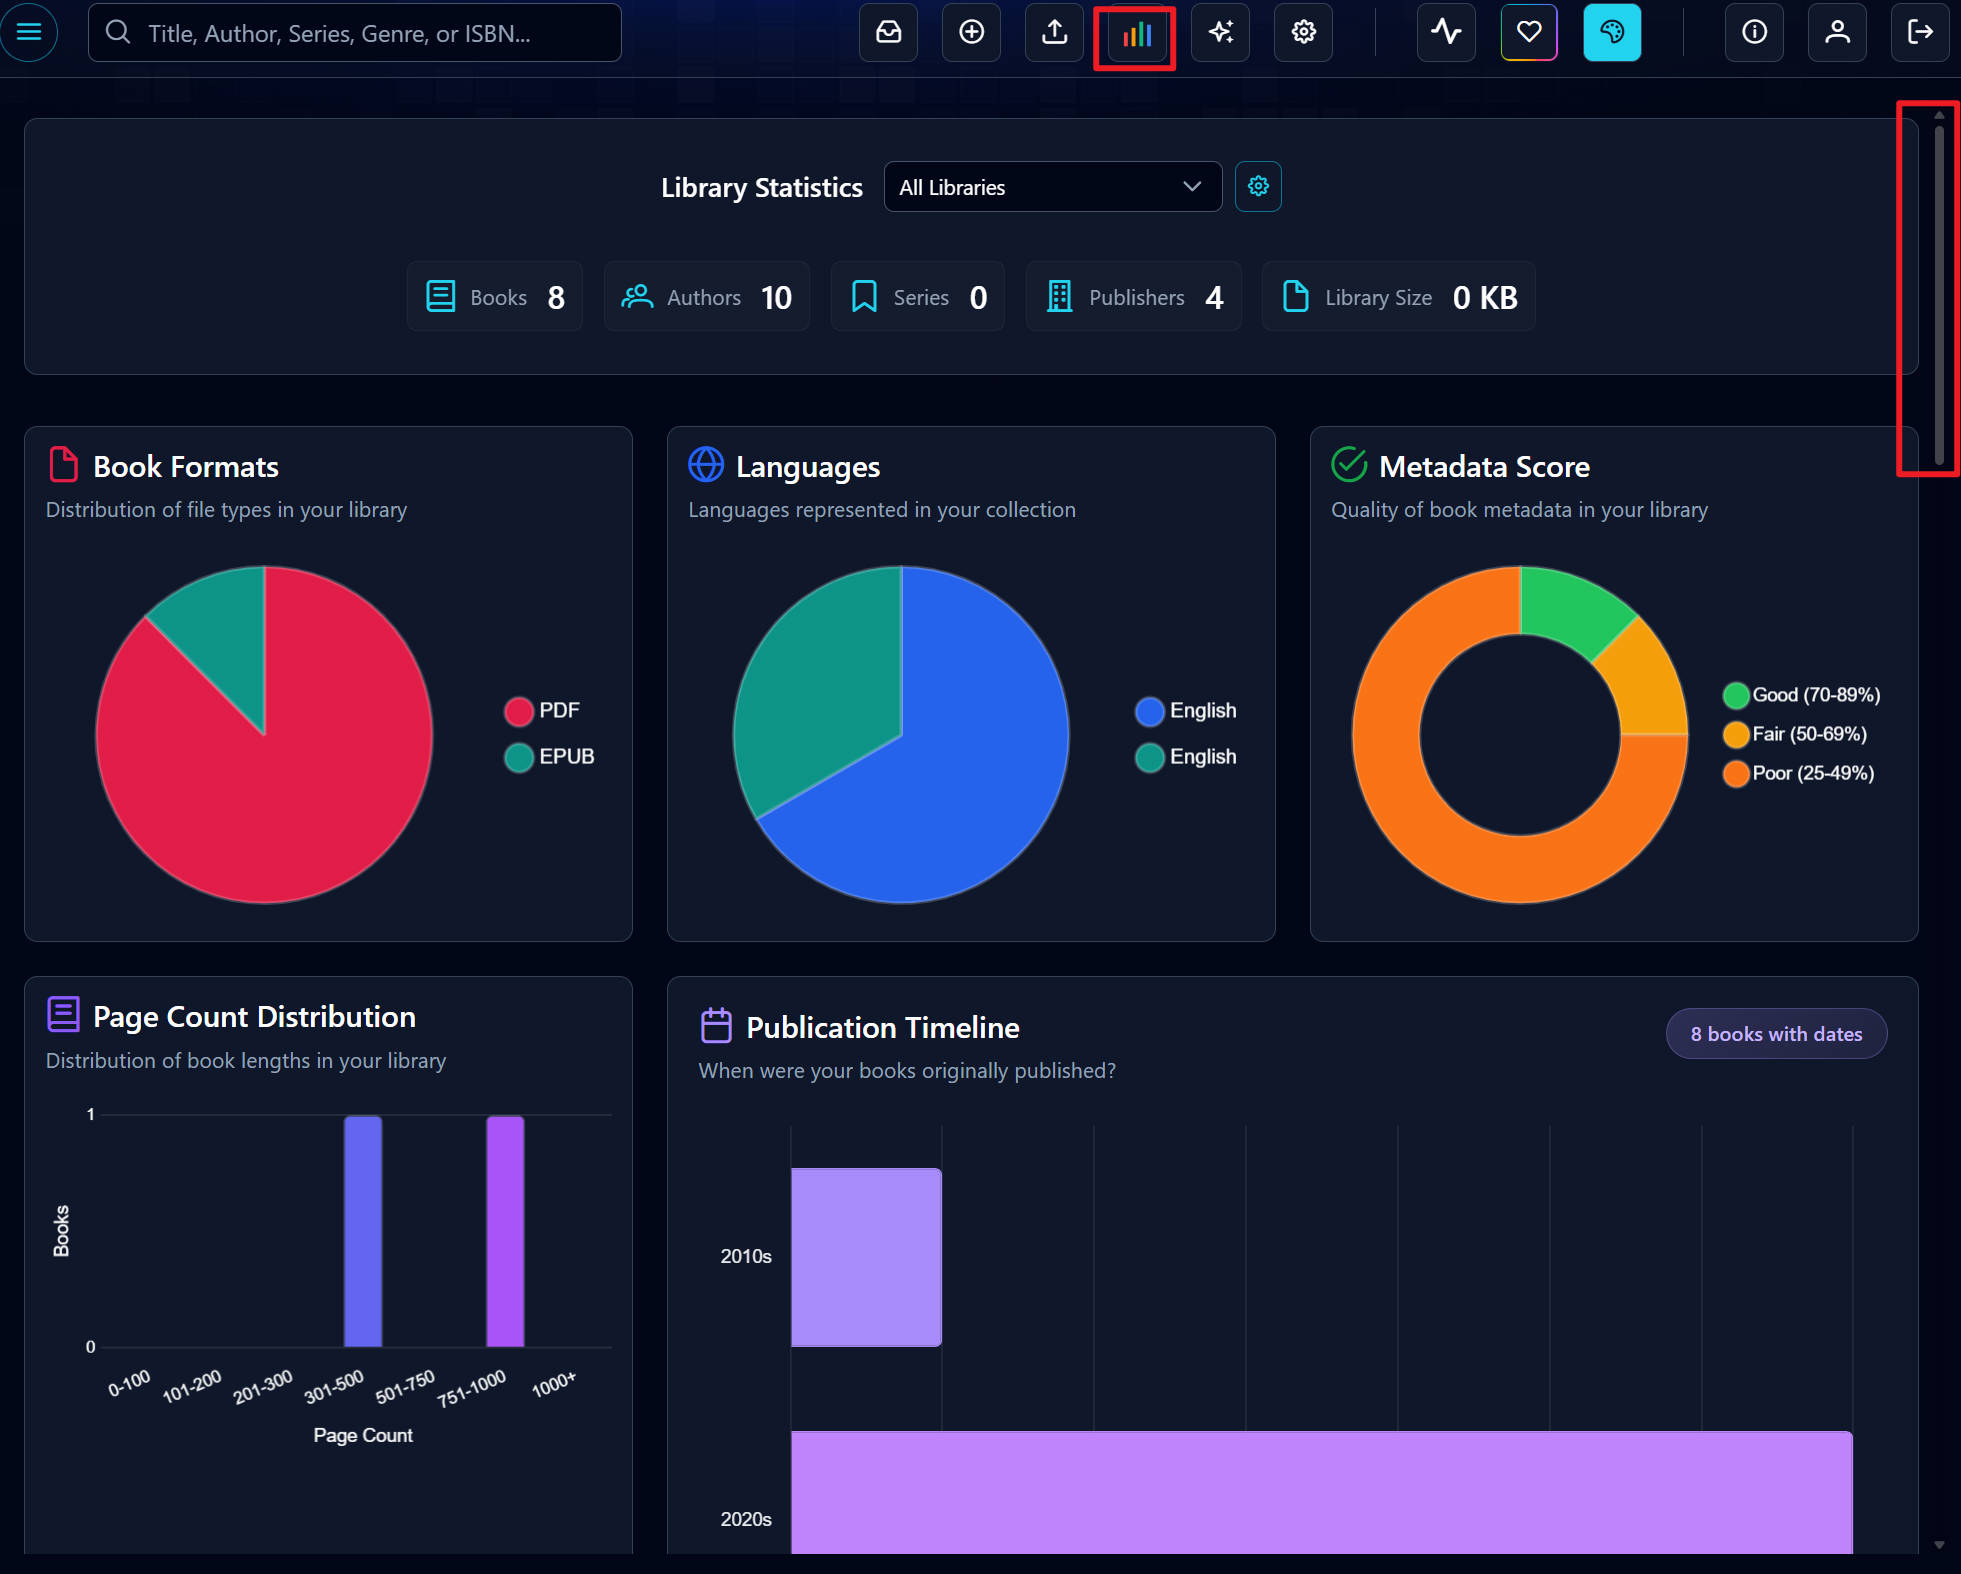Open the bar chart statistics icon
This screenshot has height=1574, width=1961.
click(1136, 35)
